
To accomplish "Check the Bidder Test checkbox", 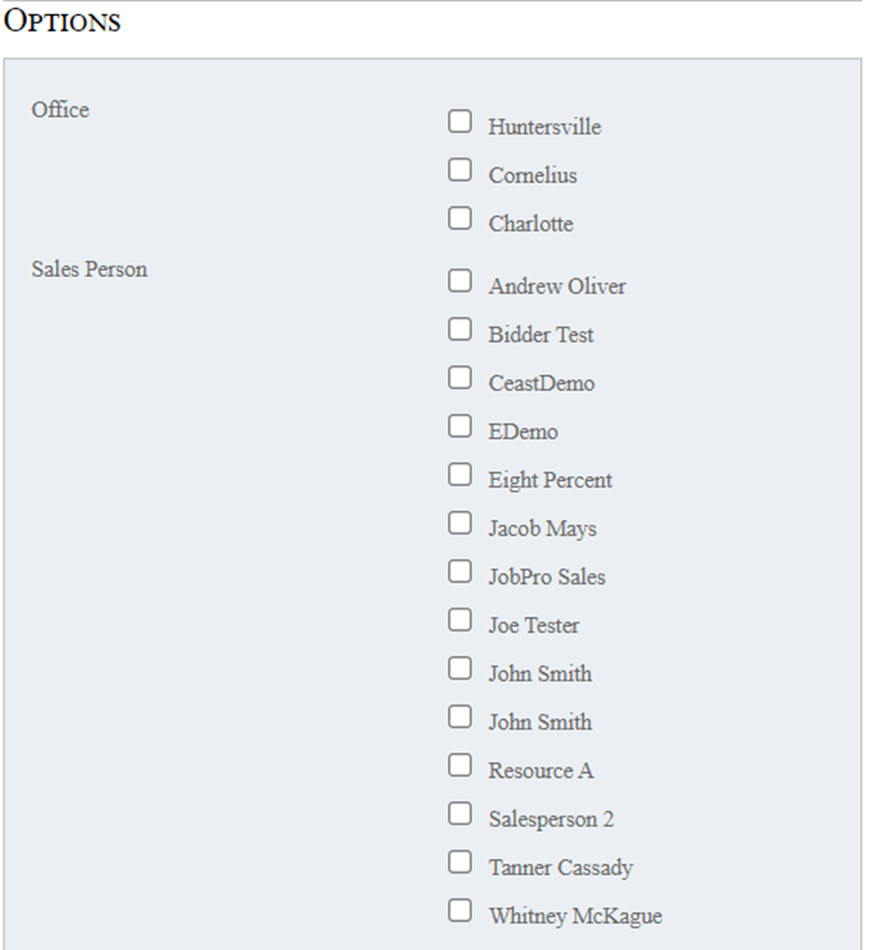I will [459, 329].
